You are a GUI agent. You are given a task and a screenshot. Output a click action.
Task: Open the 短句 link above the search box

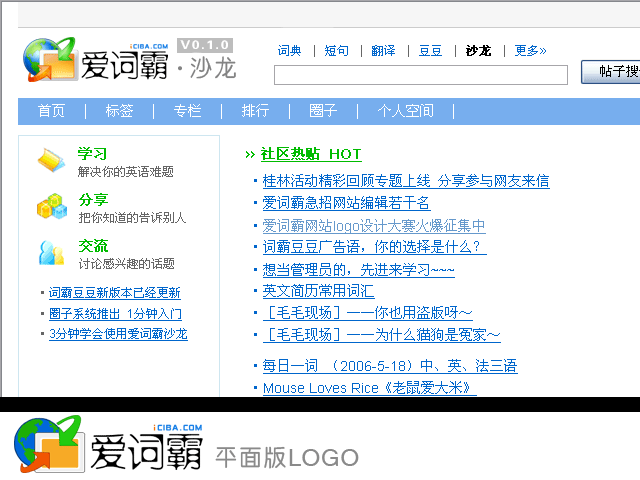click(337, 51)
